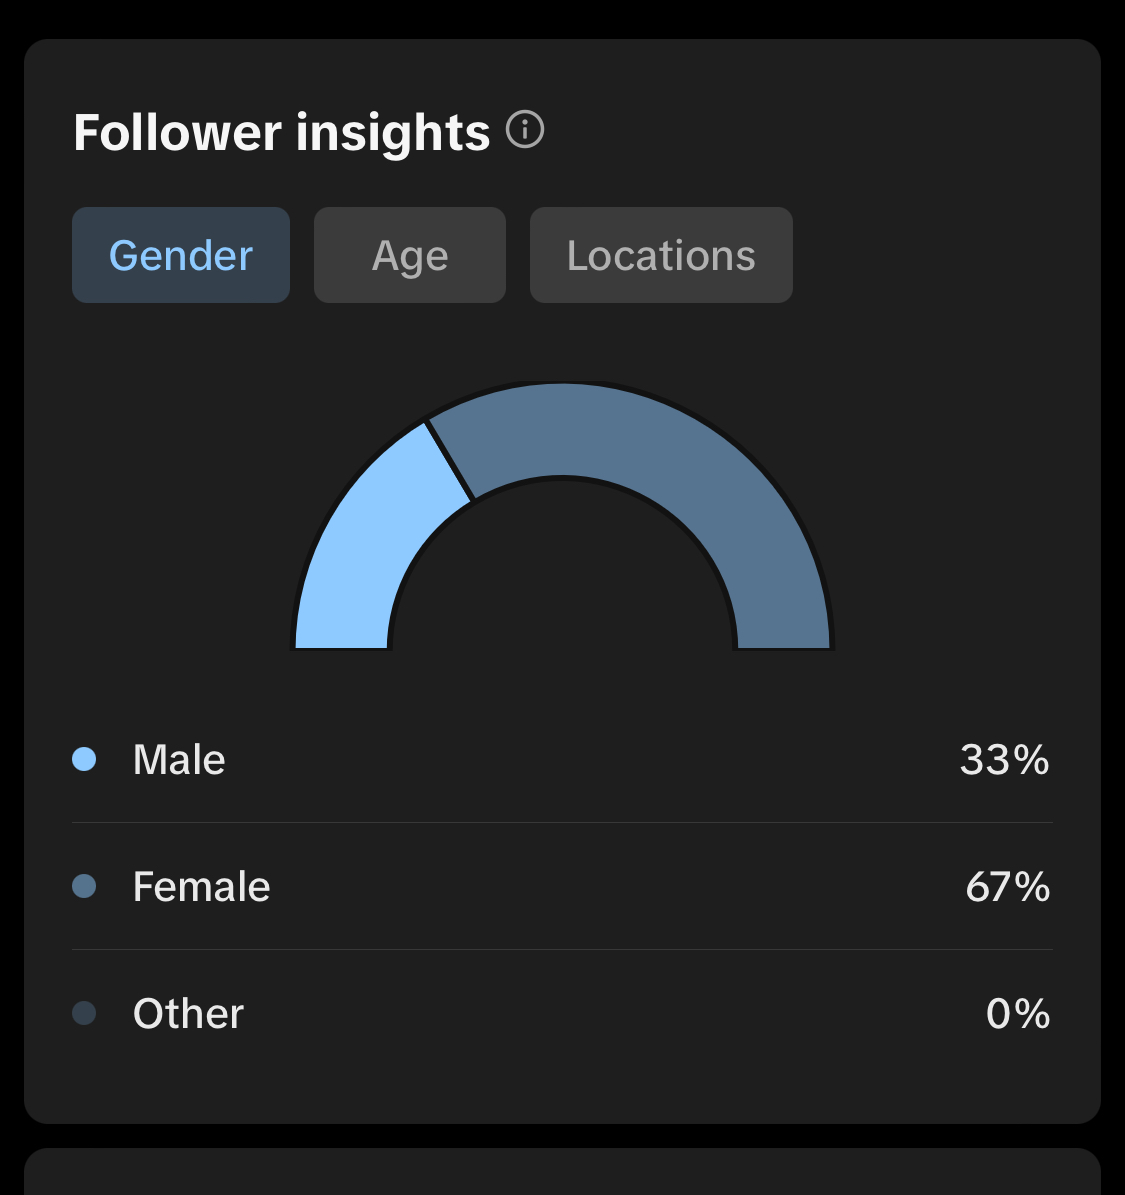
Task: Open the Follower insights info icon
Action: (525, 130)
